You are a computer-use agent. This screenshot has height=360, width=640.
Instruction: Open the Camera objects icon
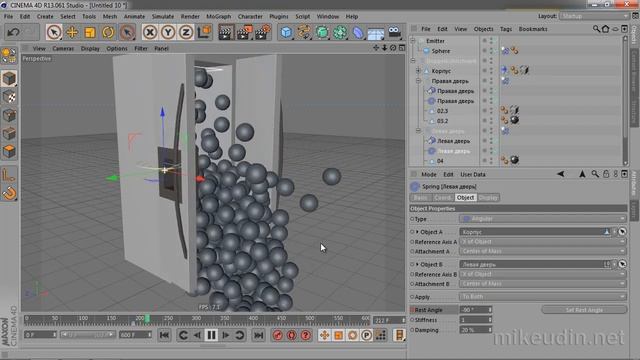click(x=394, y=32)
